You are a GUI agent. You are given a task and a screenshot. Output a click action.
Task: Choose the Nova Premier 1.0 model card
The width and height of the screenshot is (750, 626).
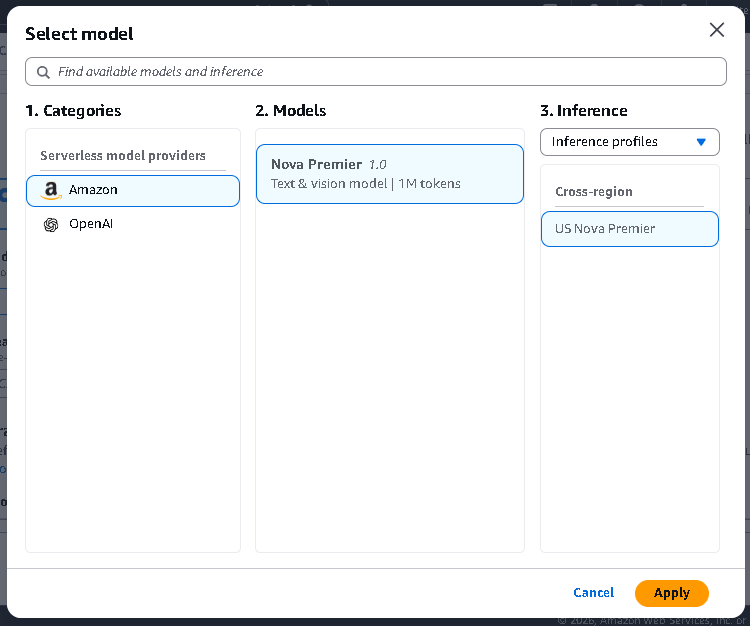pos(390,174)
